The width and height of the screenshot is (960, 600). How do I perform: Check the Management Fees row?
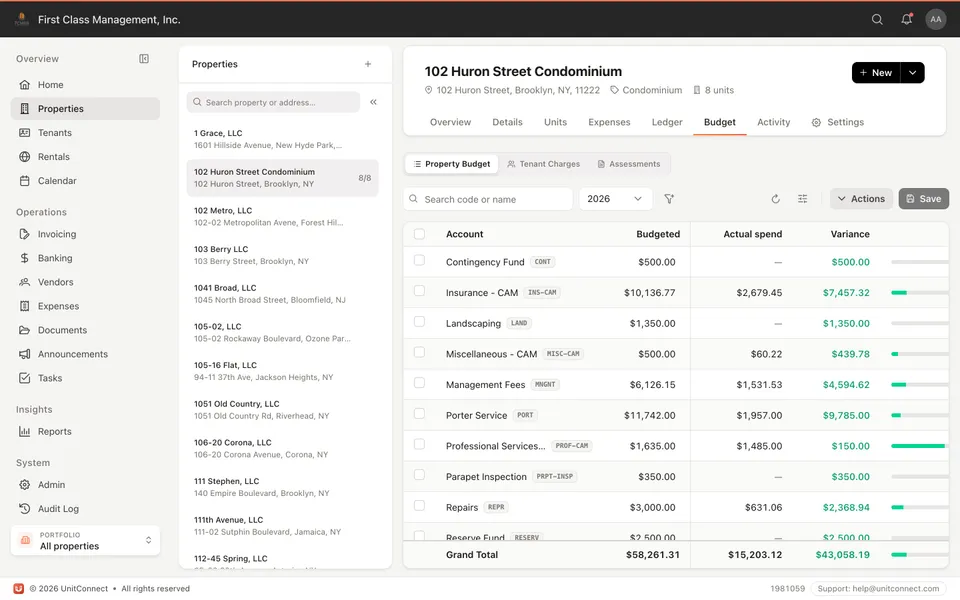click(x=419, y=383)
